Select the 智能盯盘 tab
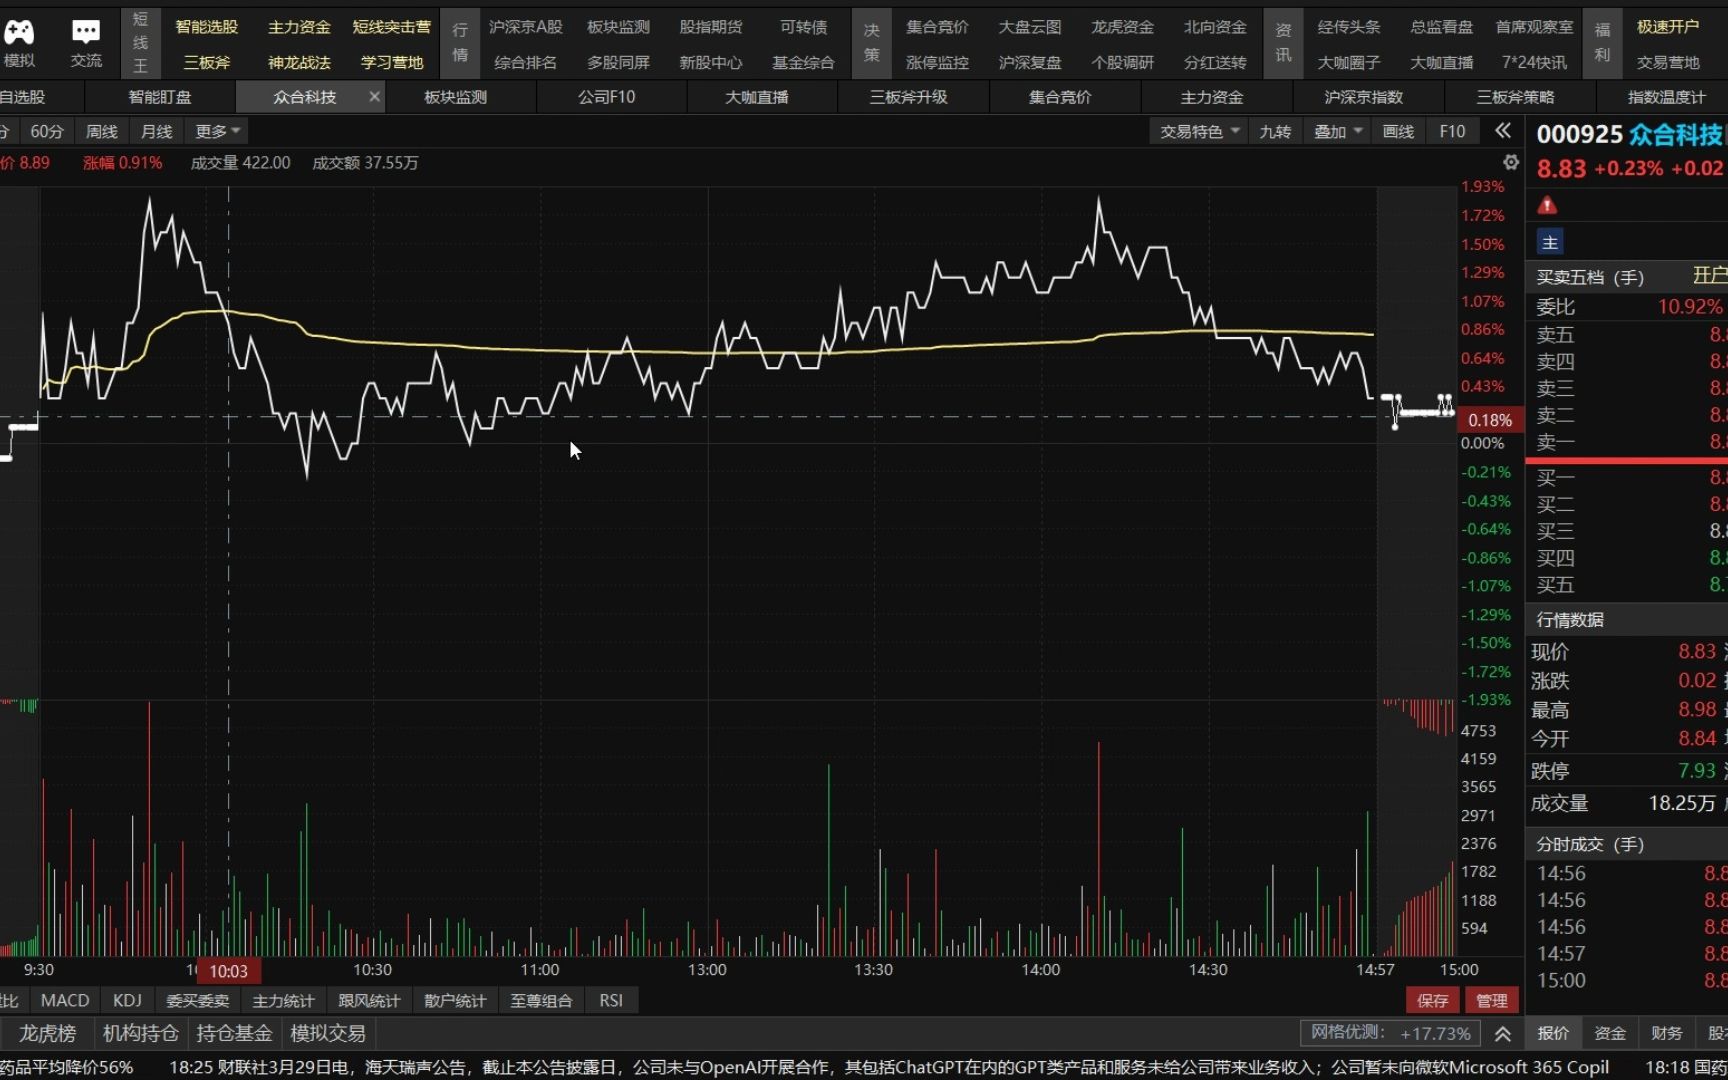The image size is (1728, 1080). (x=160, y=97)
